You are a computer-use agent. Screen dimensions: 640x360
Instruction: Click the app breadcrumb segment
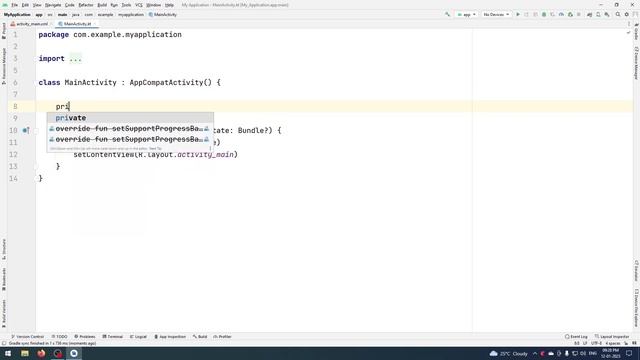[x=39, y=15]
